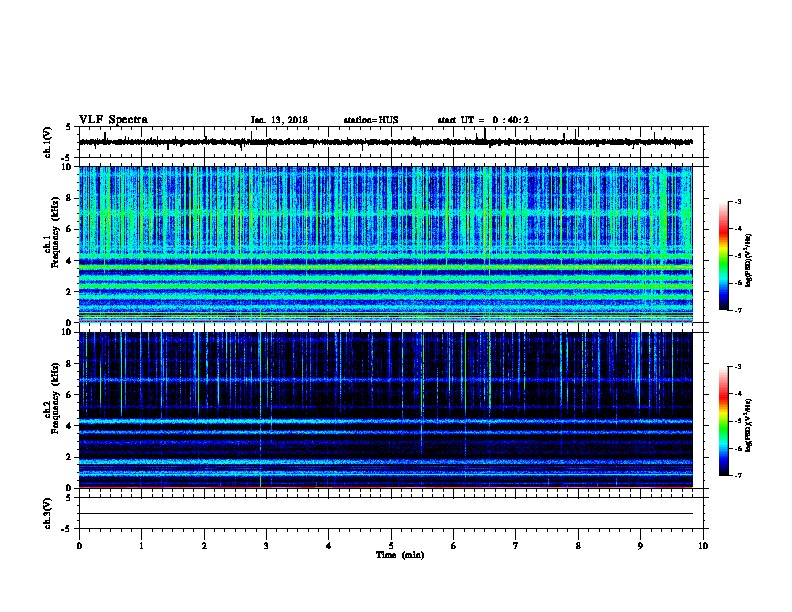The width and height of the screenshot is (792, 612).
Task: Click the "-7" label on ch.2 color bar
Action: [737, 475]
